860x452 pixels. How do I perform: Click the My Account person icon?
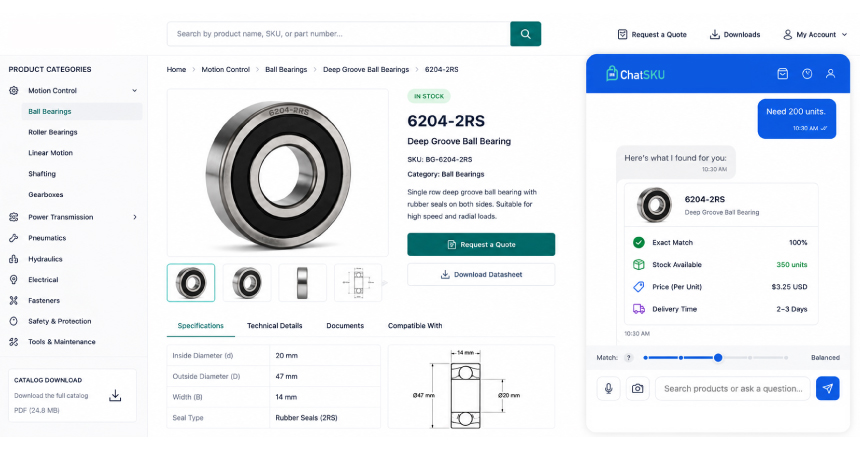coord(787,35)
